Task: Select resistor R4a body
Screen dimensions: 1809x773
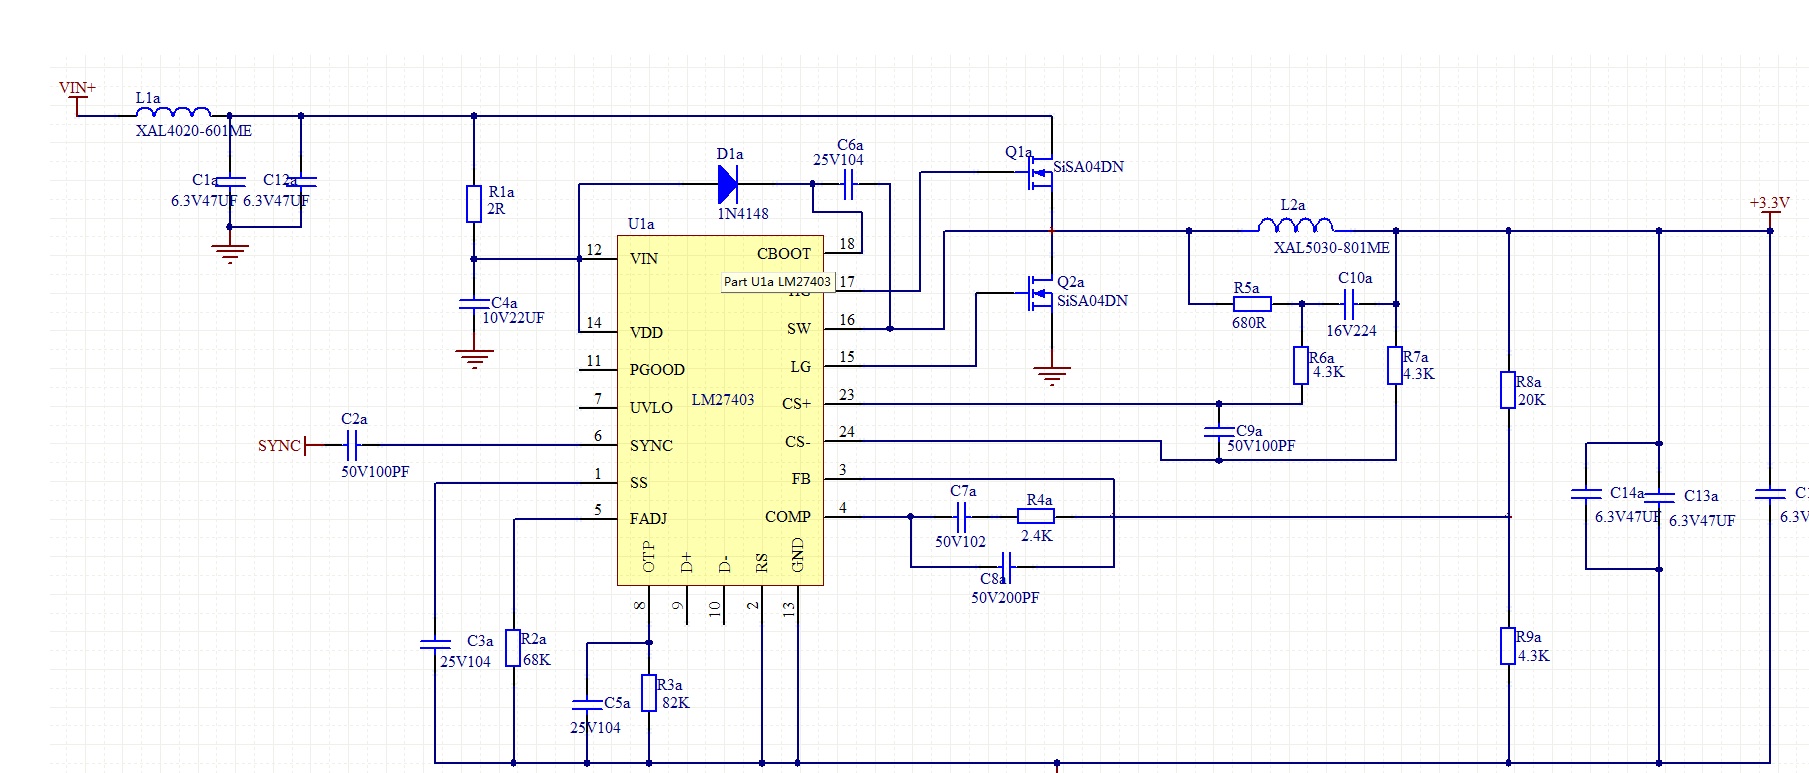Action: (1036, 517)
